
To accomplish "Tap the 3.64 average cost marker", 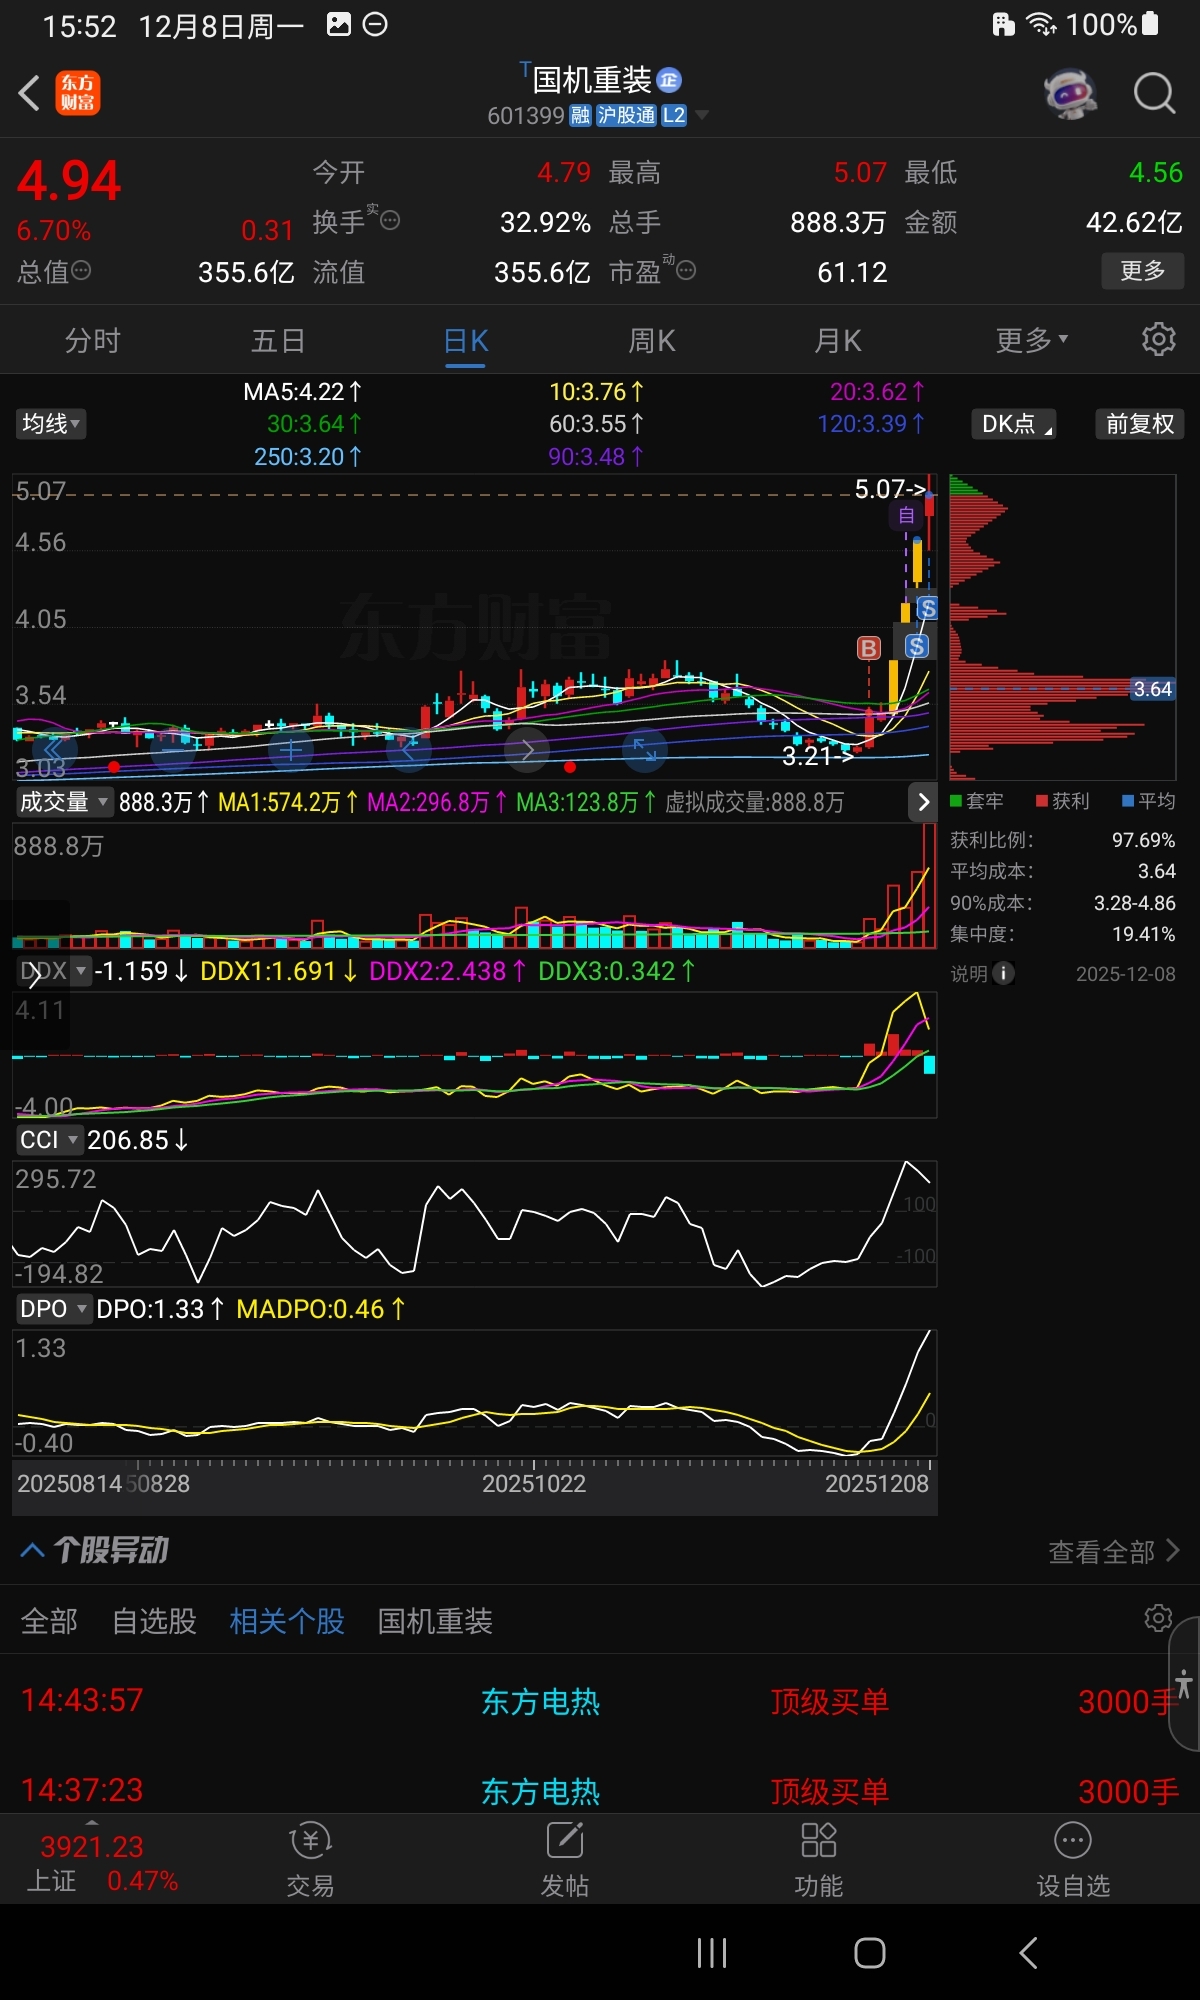I will [x=1152, y=689].
